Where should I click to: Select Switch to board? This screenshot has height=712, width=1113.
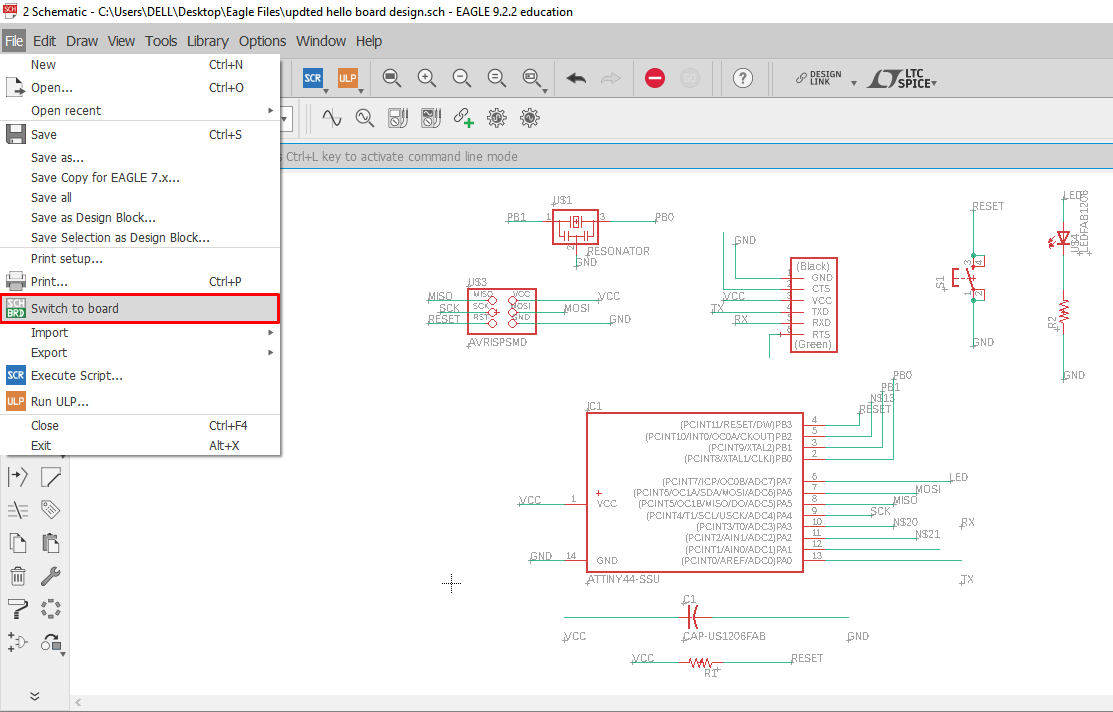141,308
